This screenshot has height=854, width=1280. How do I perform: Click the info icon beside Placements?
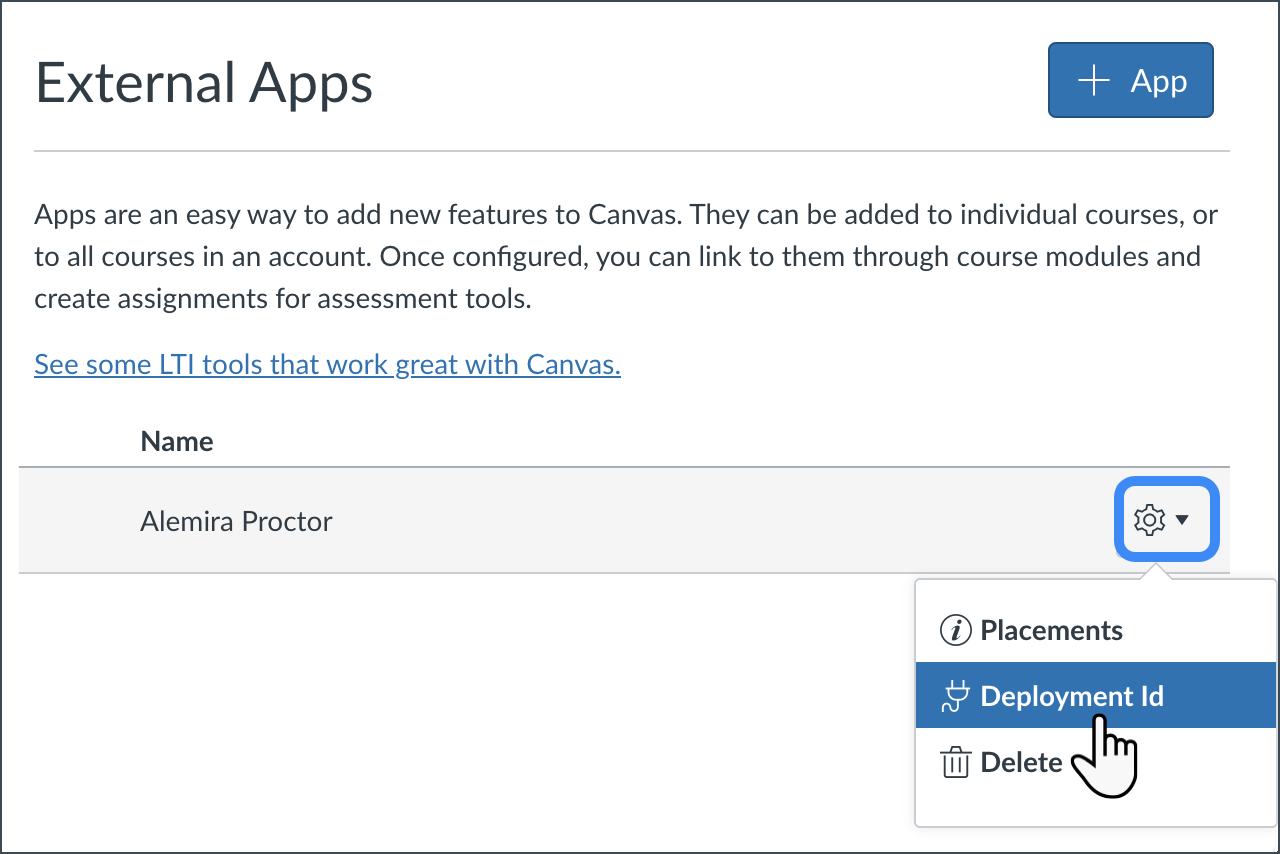point(956,631)
